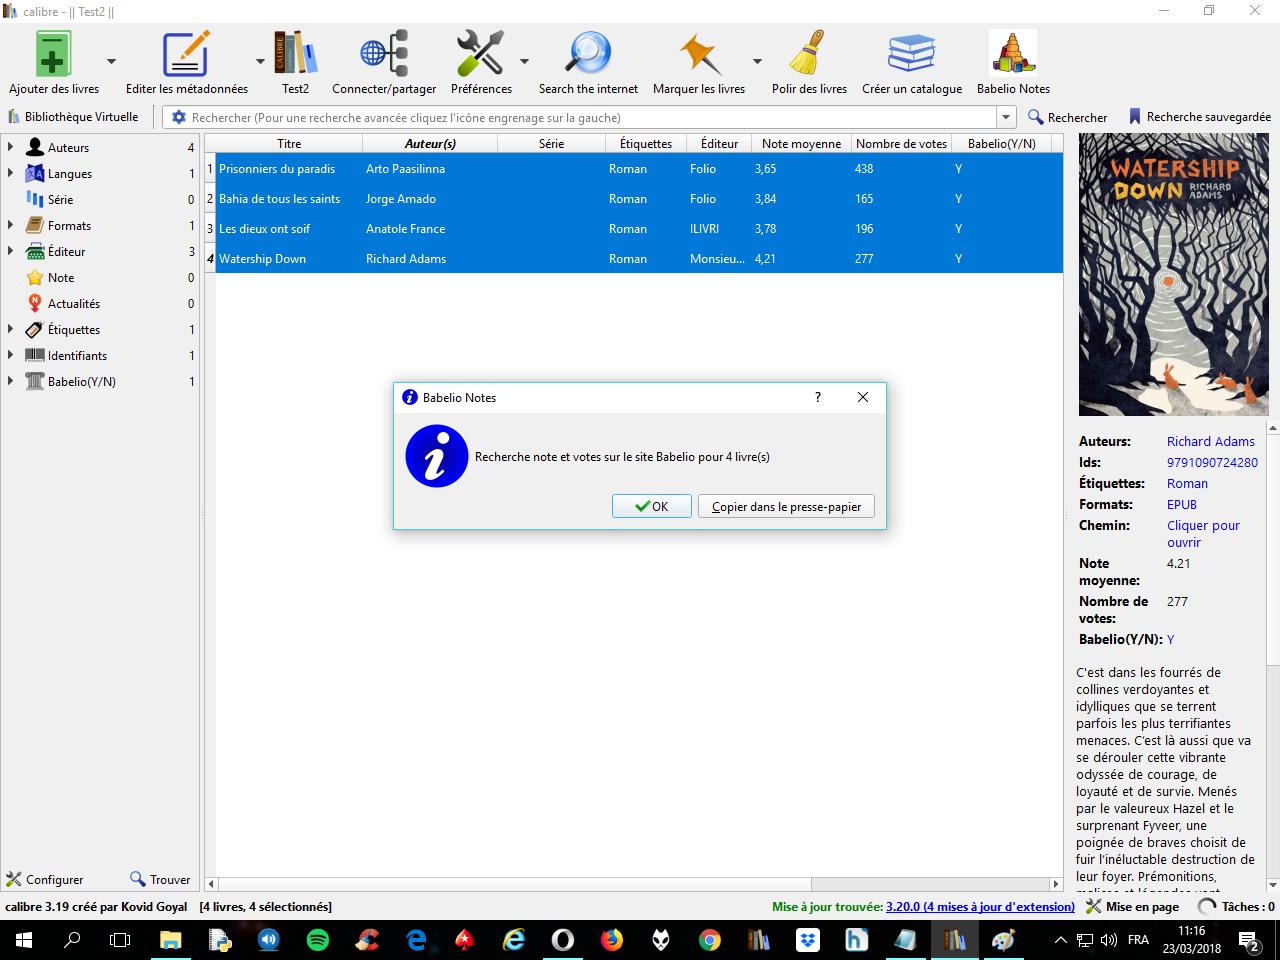Screen dimensions: 1280x960
Task: Open Dropbox from the taskbar
Action: click(808, 940)
